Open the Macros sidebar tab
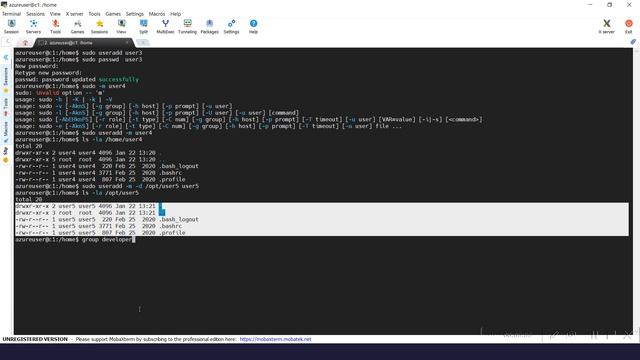 (x=6, y=132)
